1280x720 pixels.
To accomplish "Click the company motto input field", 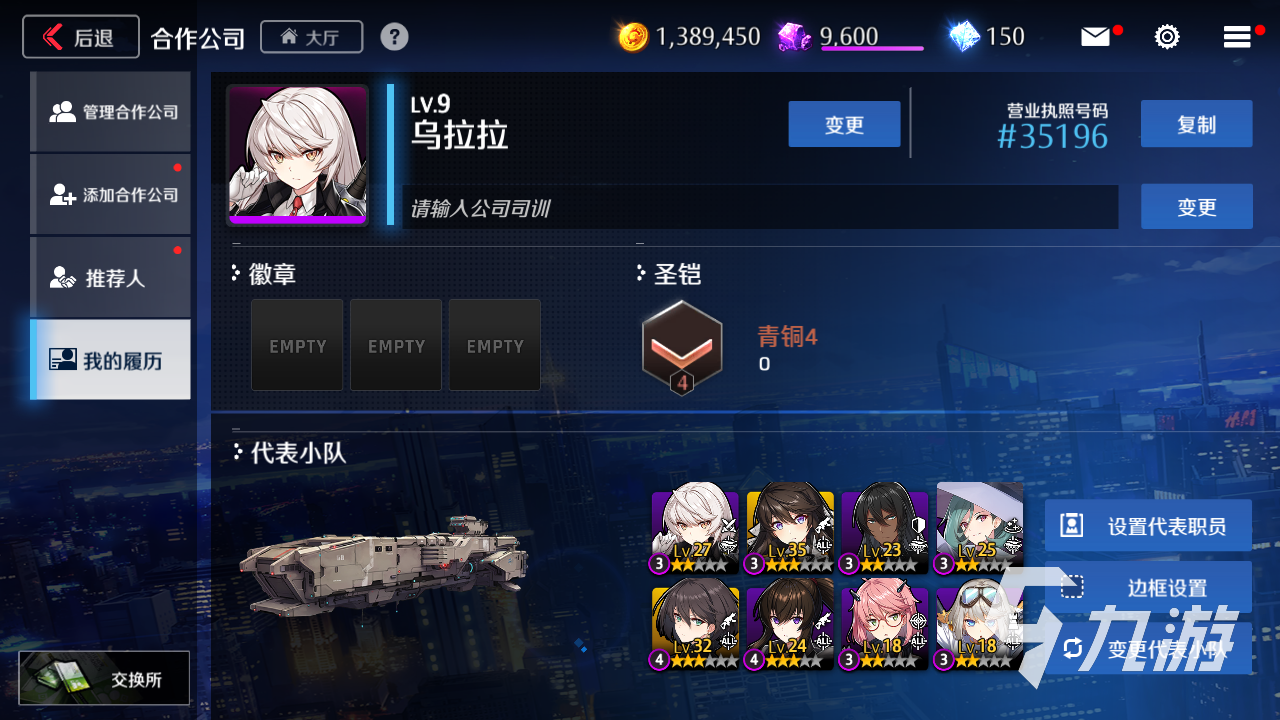I will click(760, 207).
